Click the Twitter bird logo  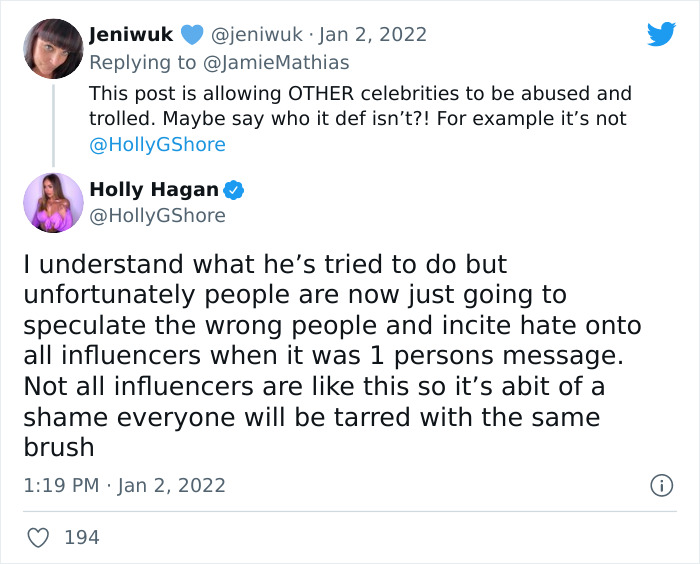[661, 35]
